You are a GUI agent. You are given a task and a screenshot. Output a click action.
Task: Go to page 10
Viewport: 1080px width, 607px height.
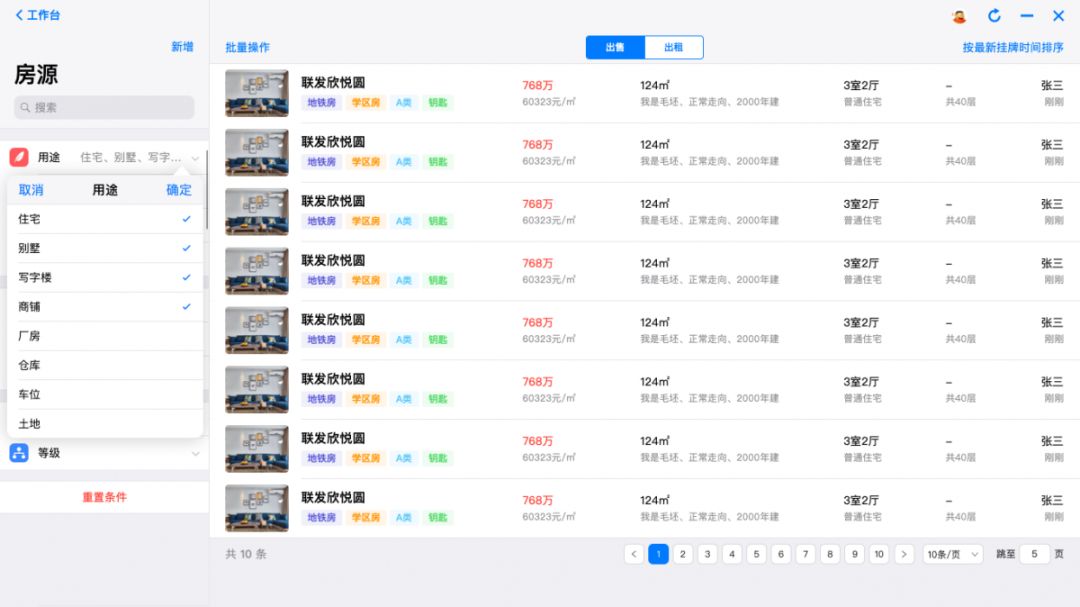click(879, 554)
